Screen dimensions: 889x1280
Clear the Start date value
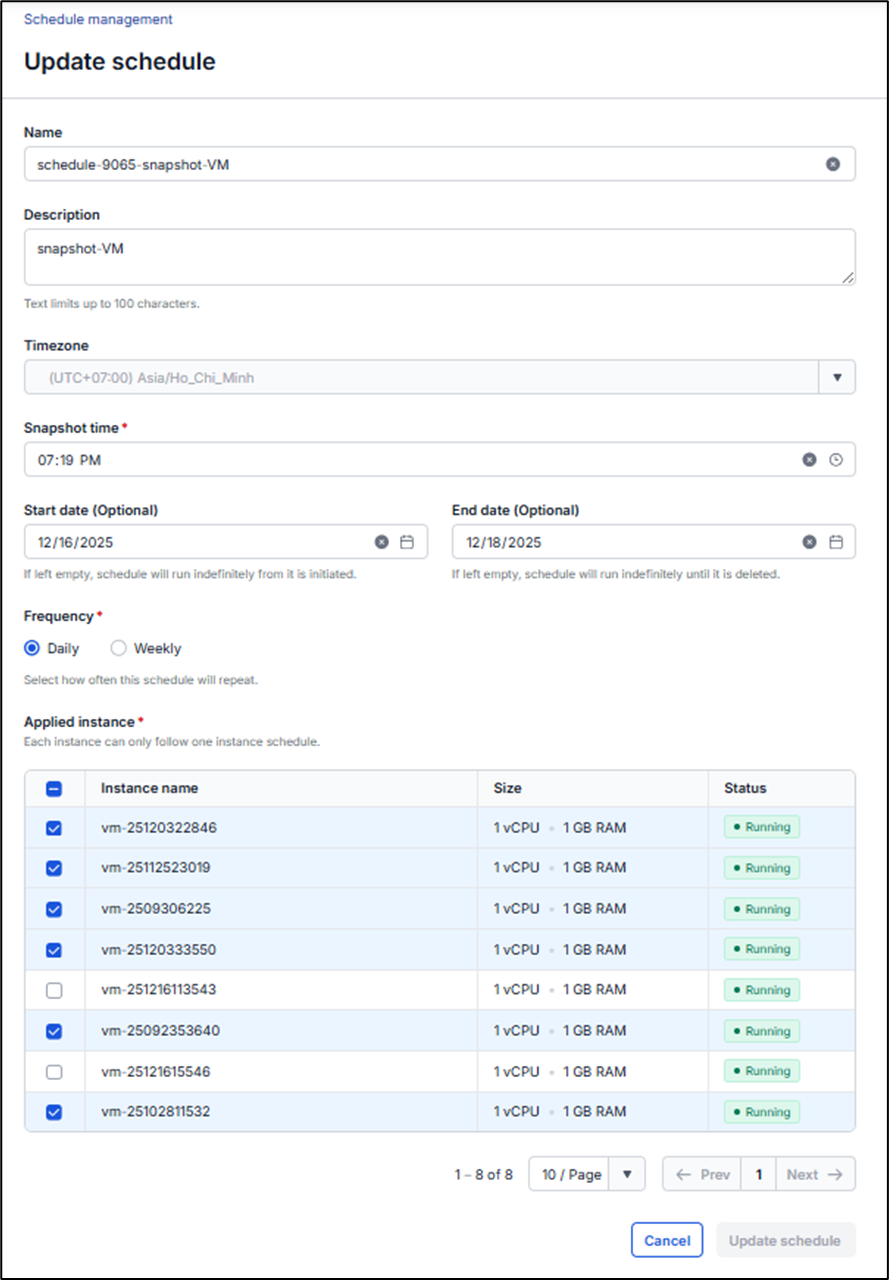click(x=381, y=542)
